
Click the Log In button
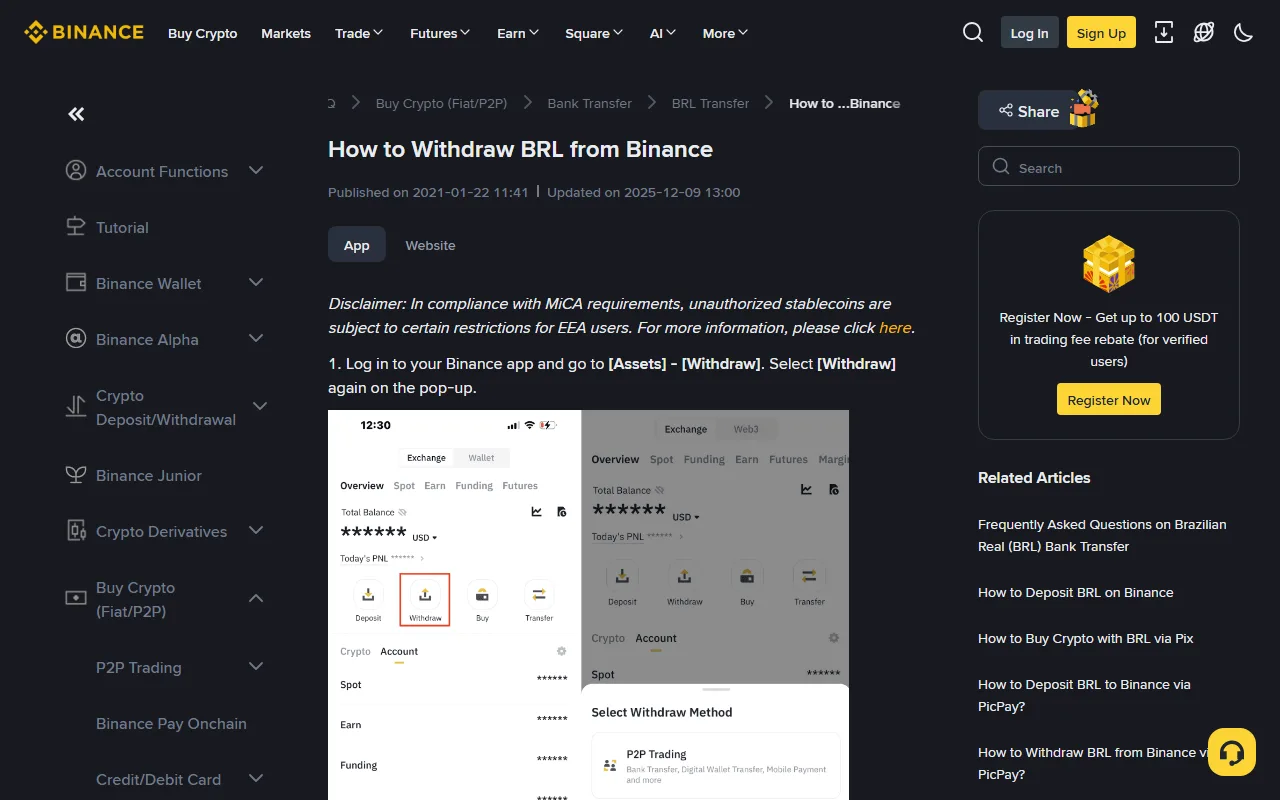tap(1029, 33)
